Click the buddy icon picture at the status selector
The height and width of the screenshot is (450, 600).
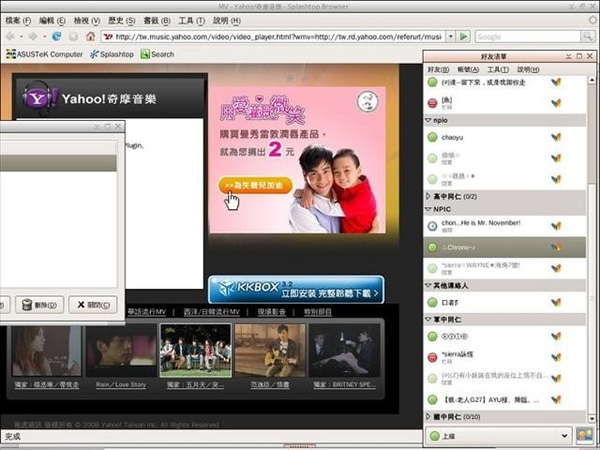click(x=584, y=436)
